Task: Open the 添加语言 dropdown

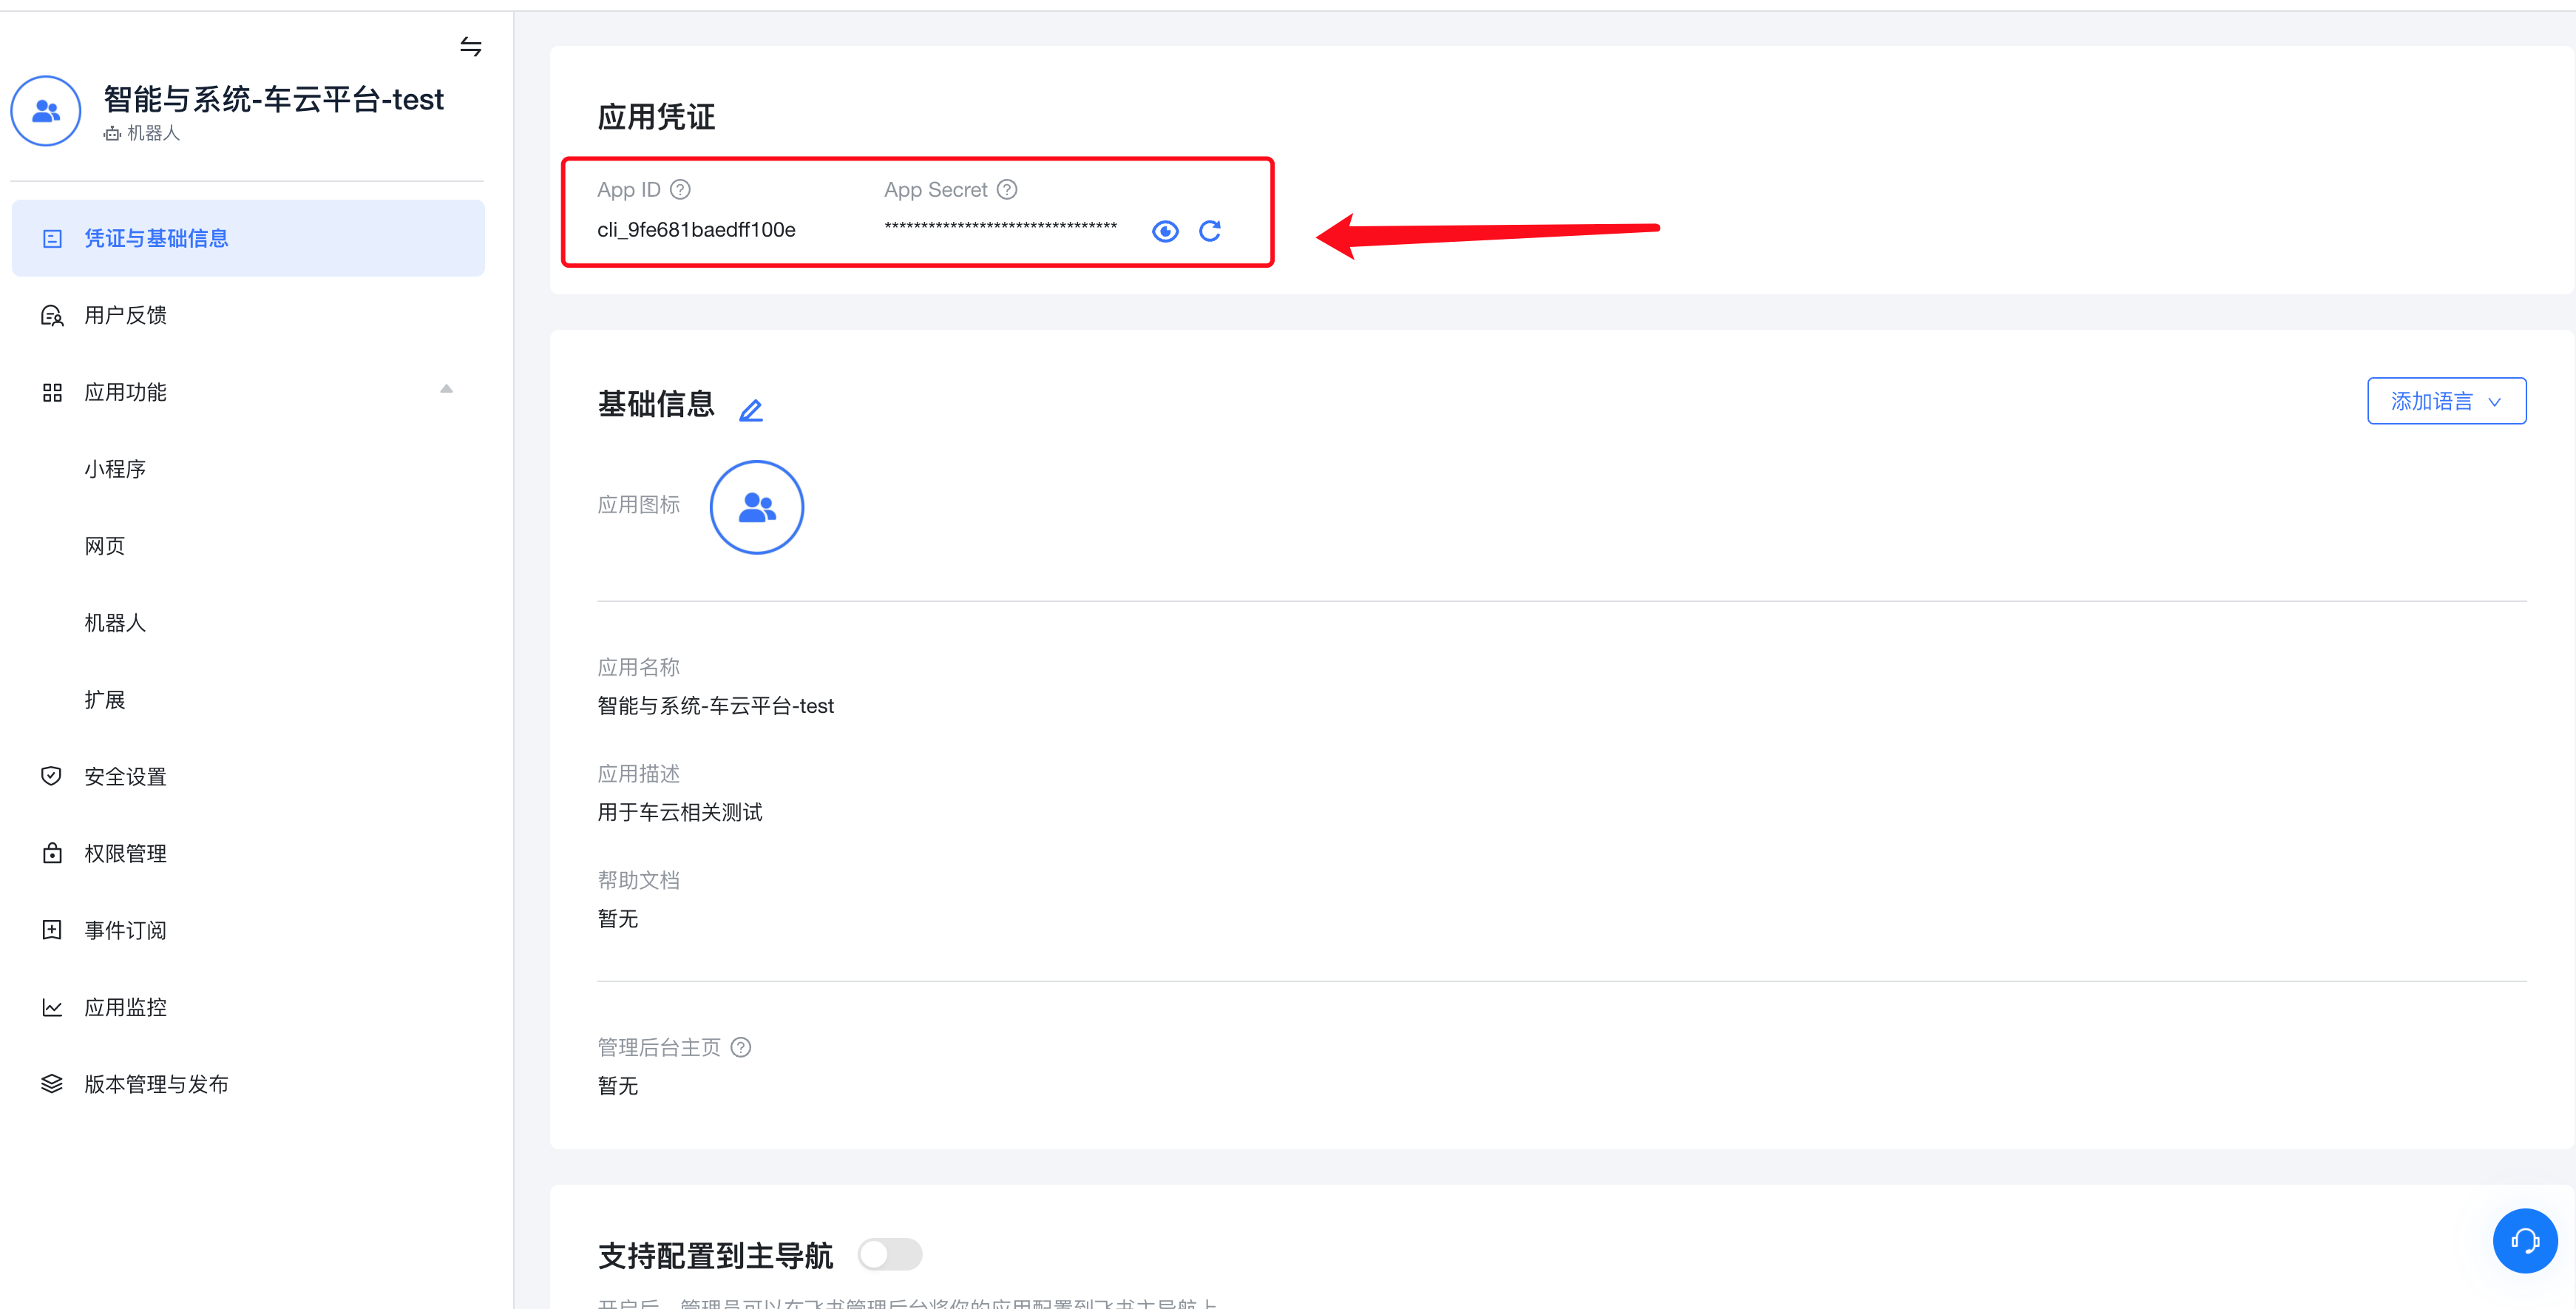Action: (2446, 400)
